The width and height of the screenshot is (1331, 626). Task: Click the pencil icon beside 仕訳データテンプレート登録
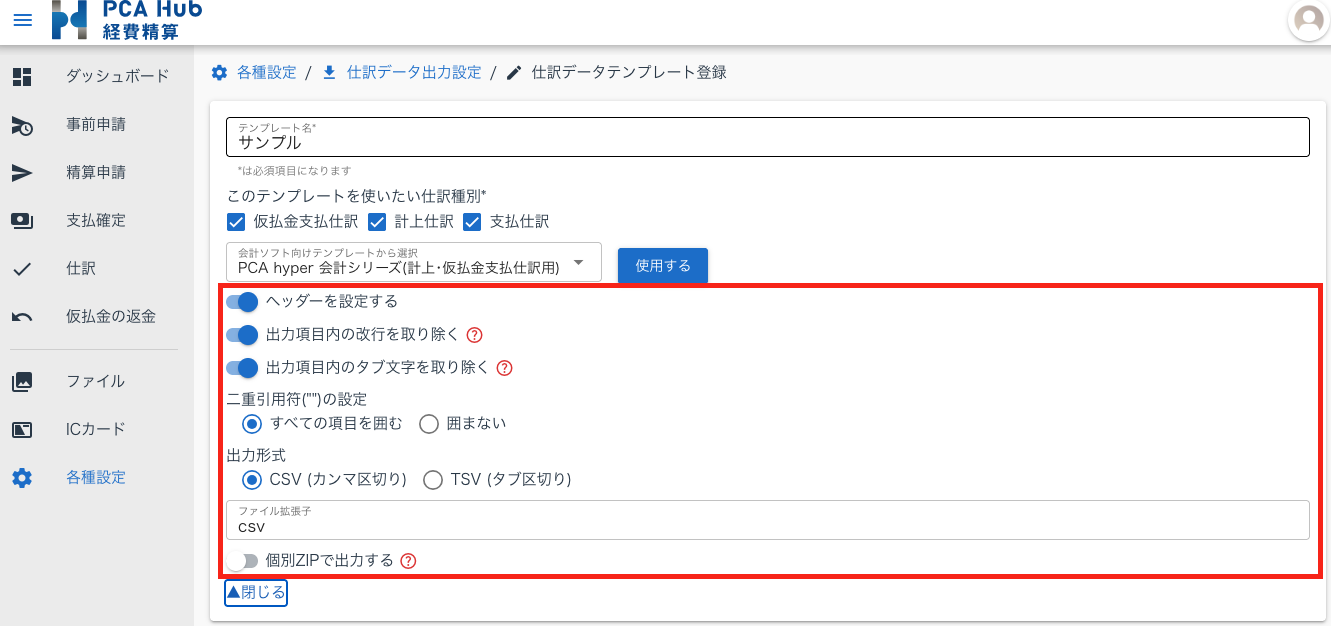pyautogui.click(x=514, y=73)
